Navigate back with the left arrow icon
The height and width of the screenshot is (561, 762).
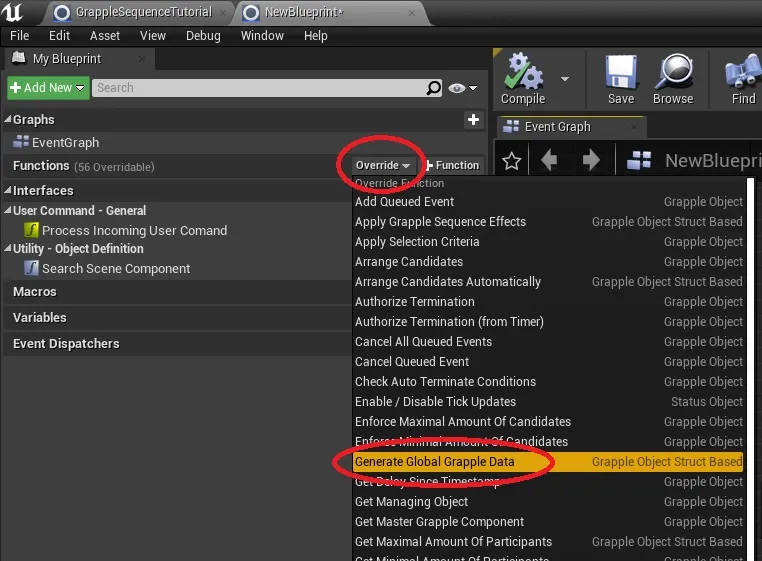[x=549, y=160]
